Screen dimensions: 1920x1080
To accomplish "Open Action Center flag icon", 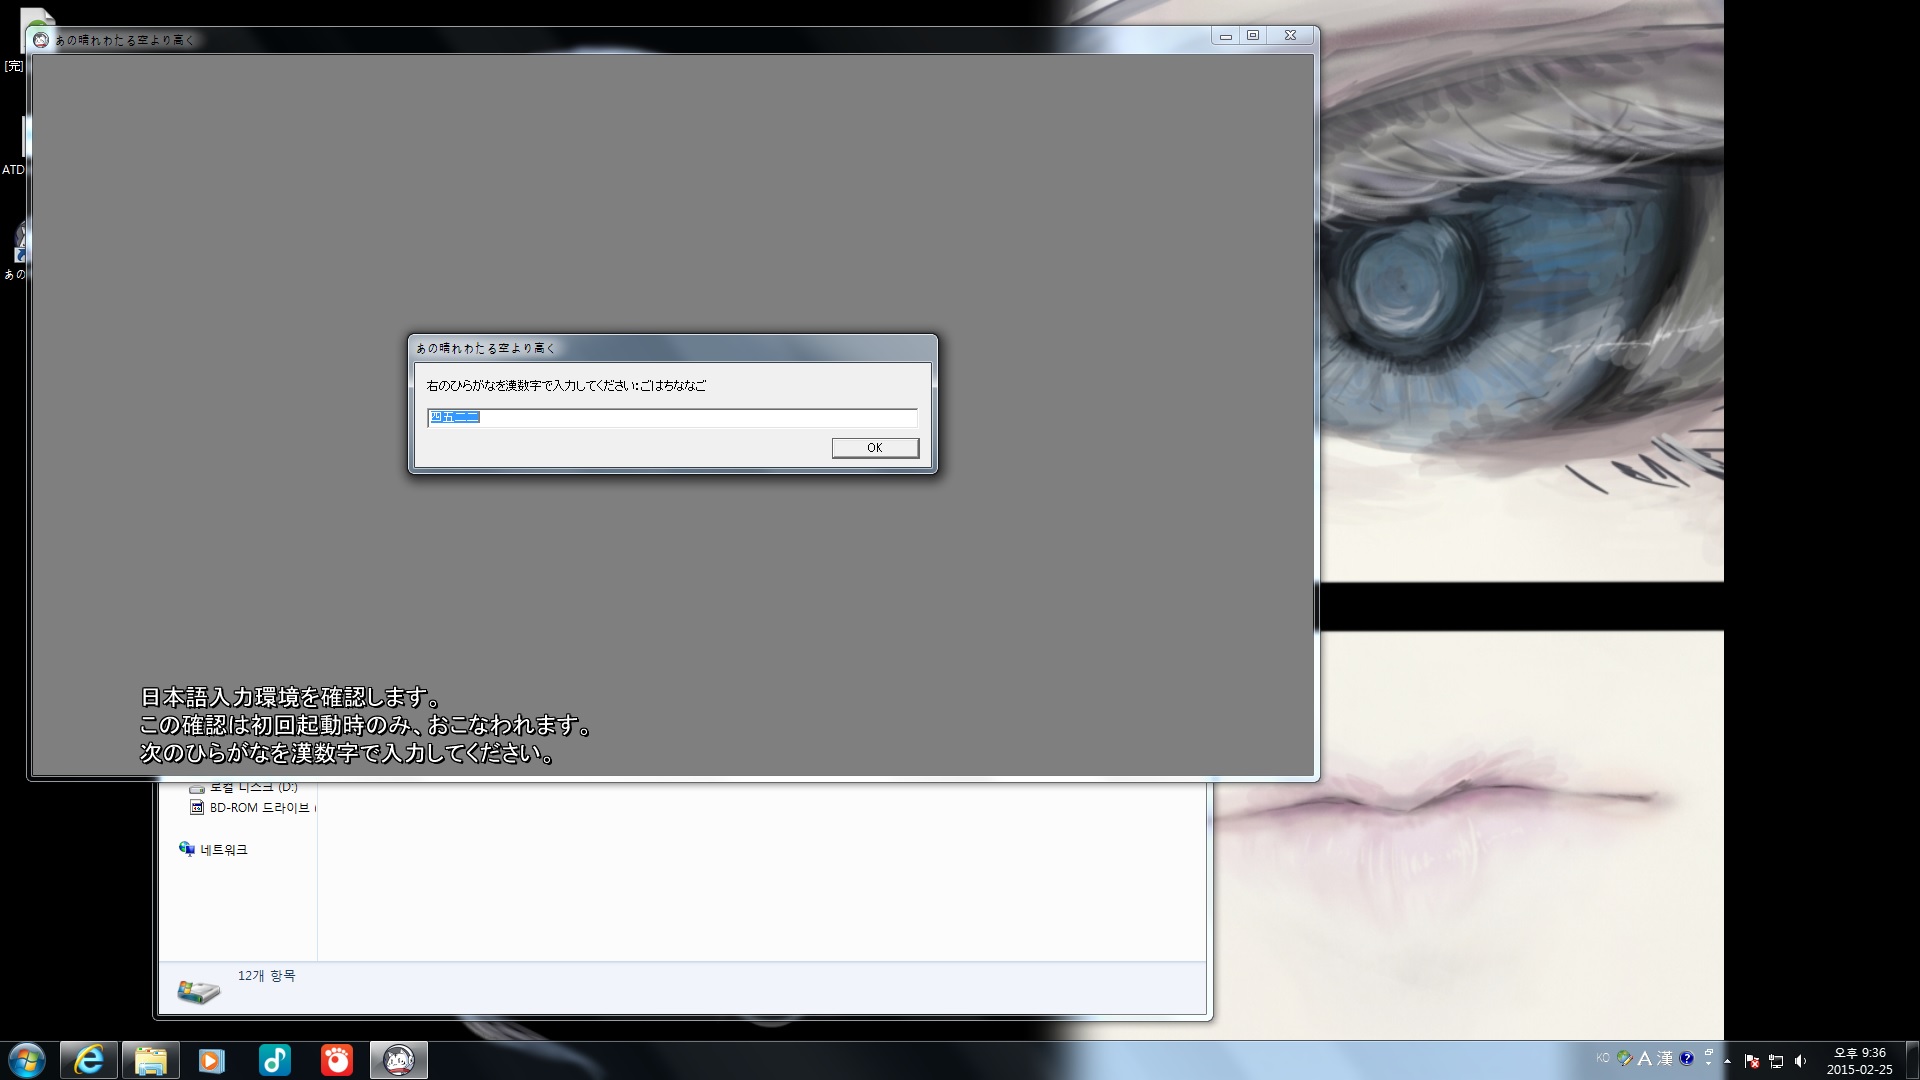I will [1751, 1061].
